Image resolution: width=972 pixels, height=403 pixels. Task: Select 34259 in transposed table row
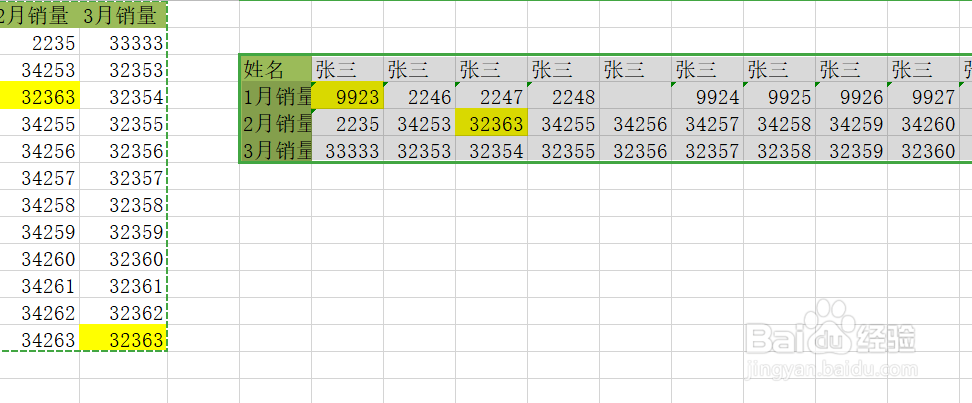point(851,123)
